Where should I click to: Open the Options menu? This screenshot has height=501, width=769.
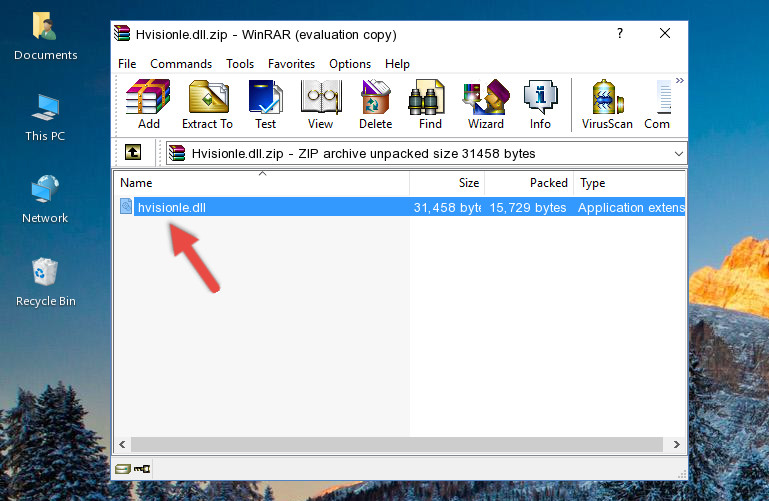click(x=350, y=64)
